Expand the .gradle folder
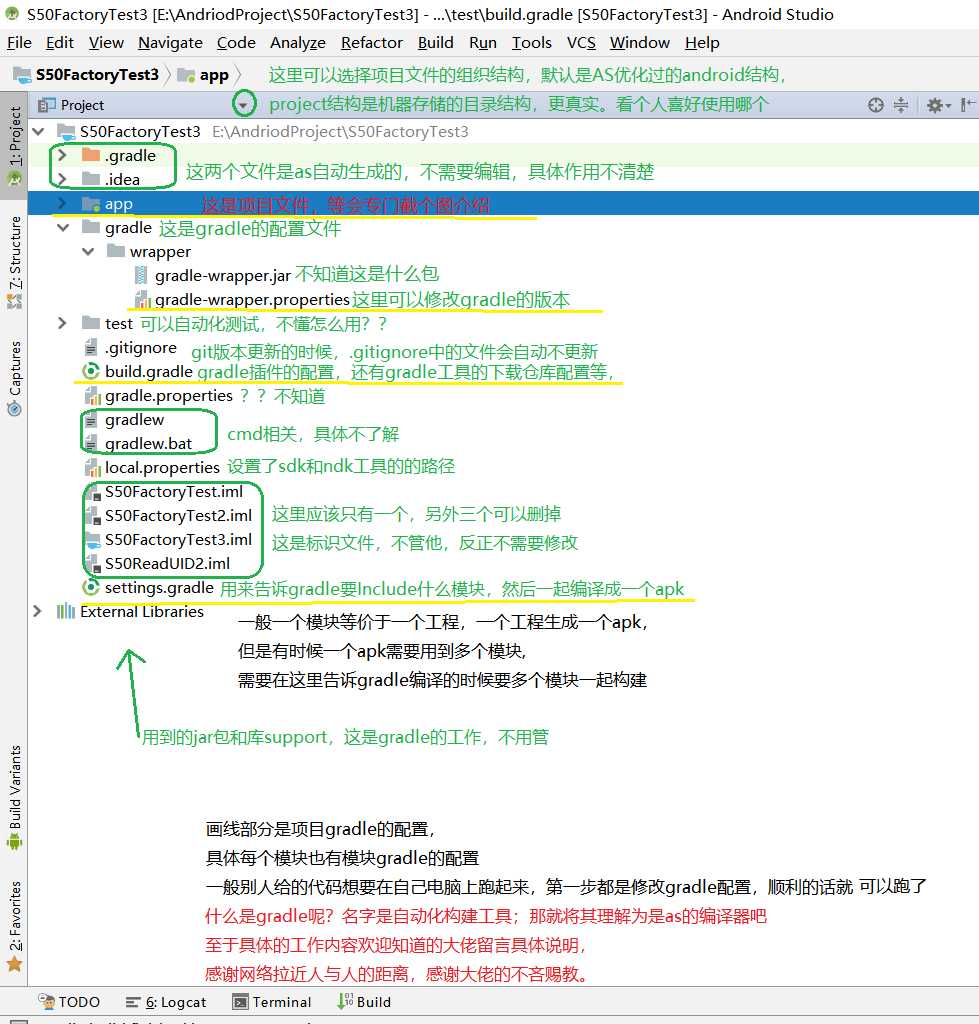Screen dimensions: 979x1024 62,155
